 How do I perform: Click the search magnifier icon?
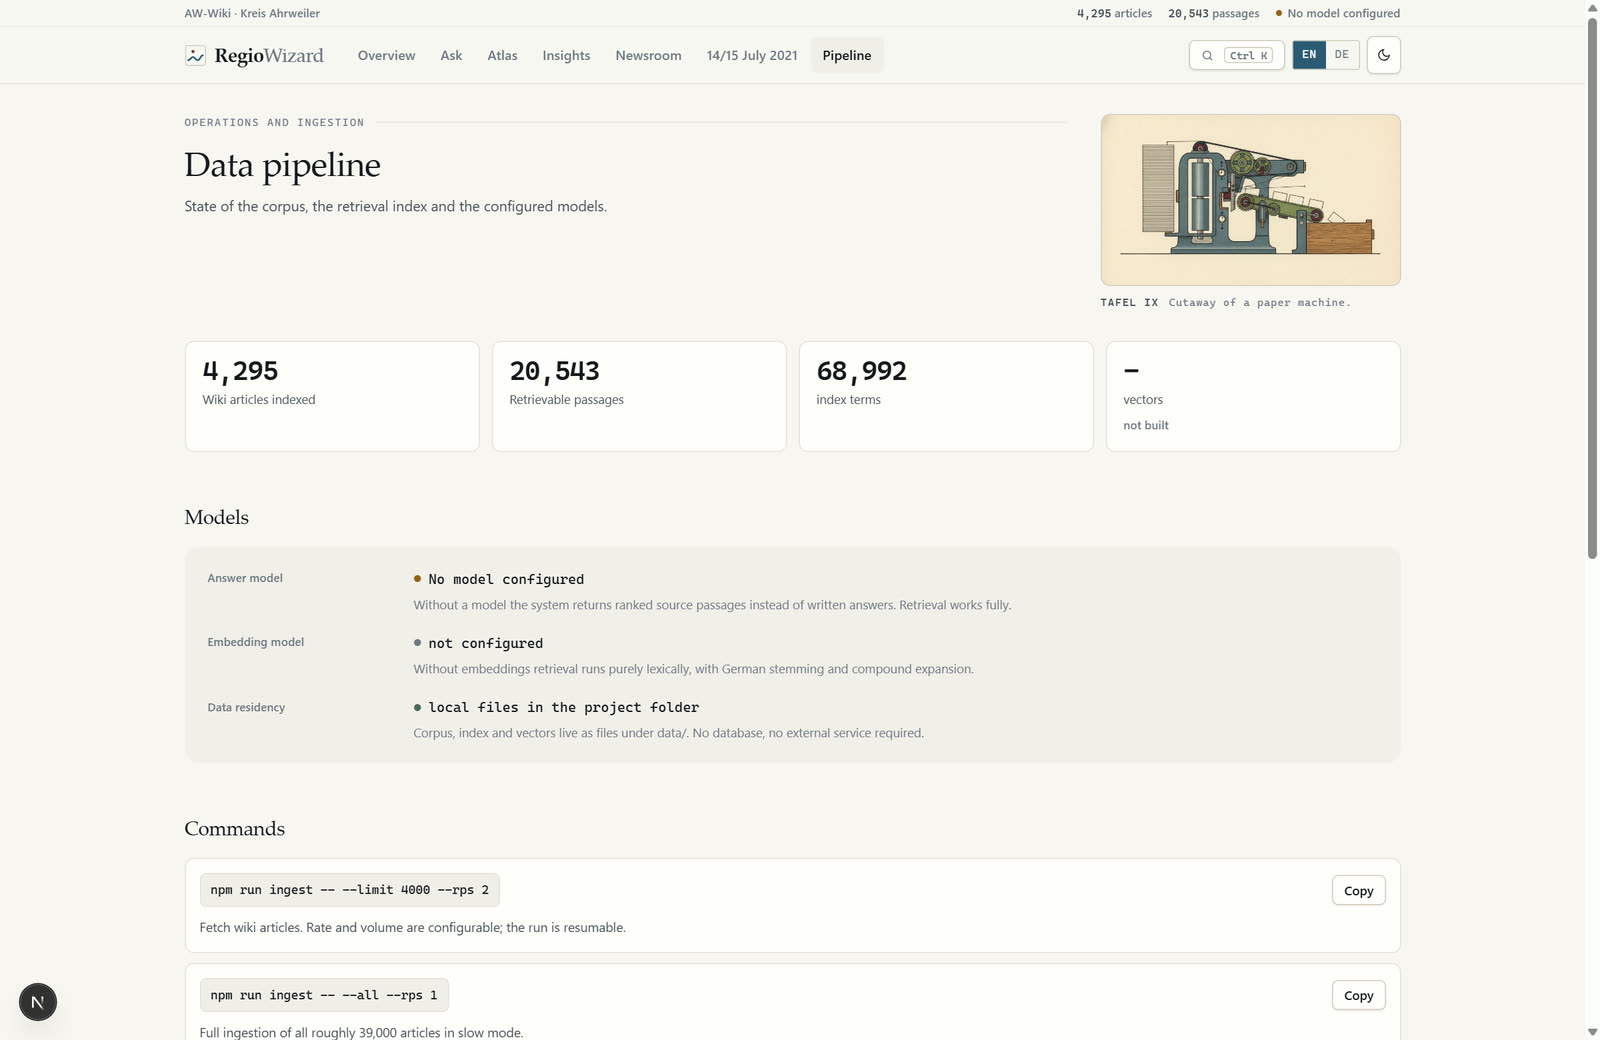pyautogui.click(x=1207, y=56)
